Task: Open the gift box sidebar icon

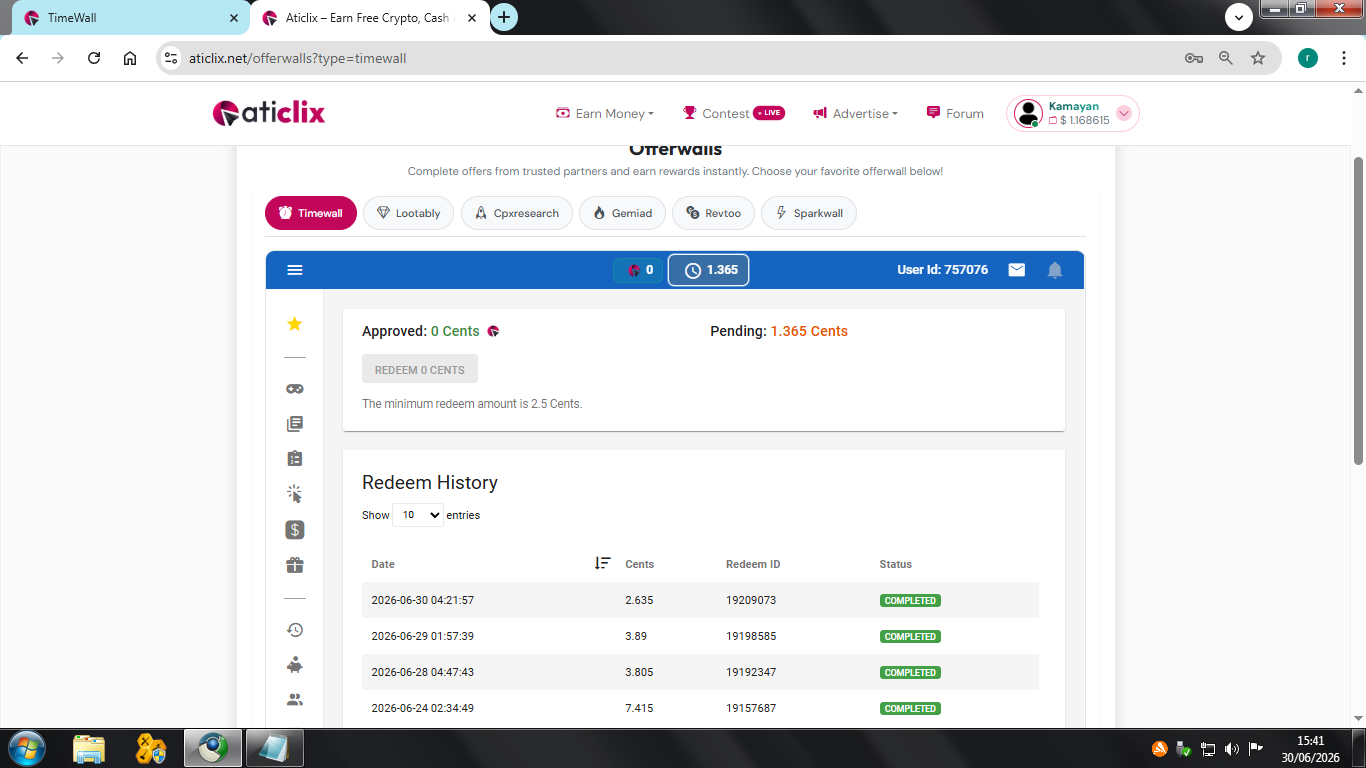Action: click(295, 565)
